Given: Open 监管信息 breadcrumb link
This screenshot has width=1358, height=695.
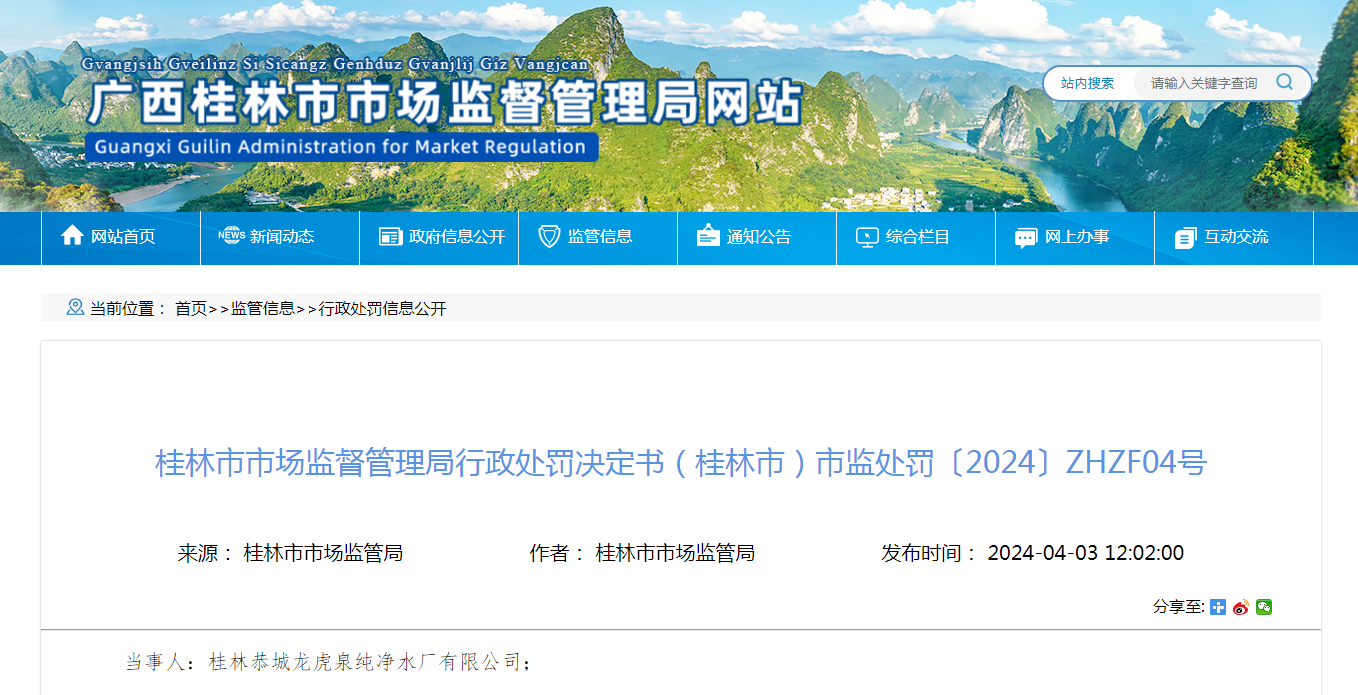Looking at the screenshot, I should (263, 309).
